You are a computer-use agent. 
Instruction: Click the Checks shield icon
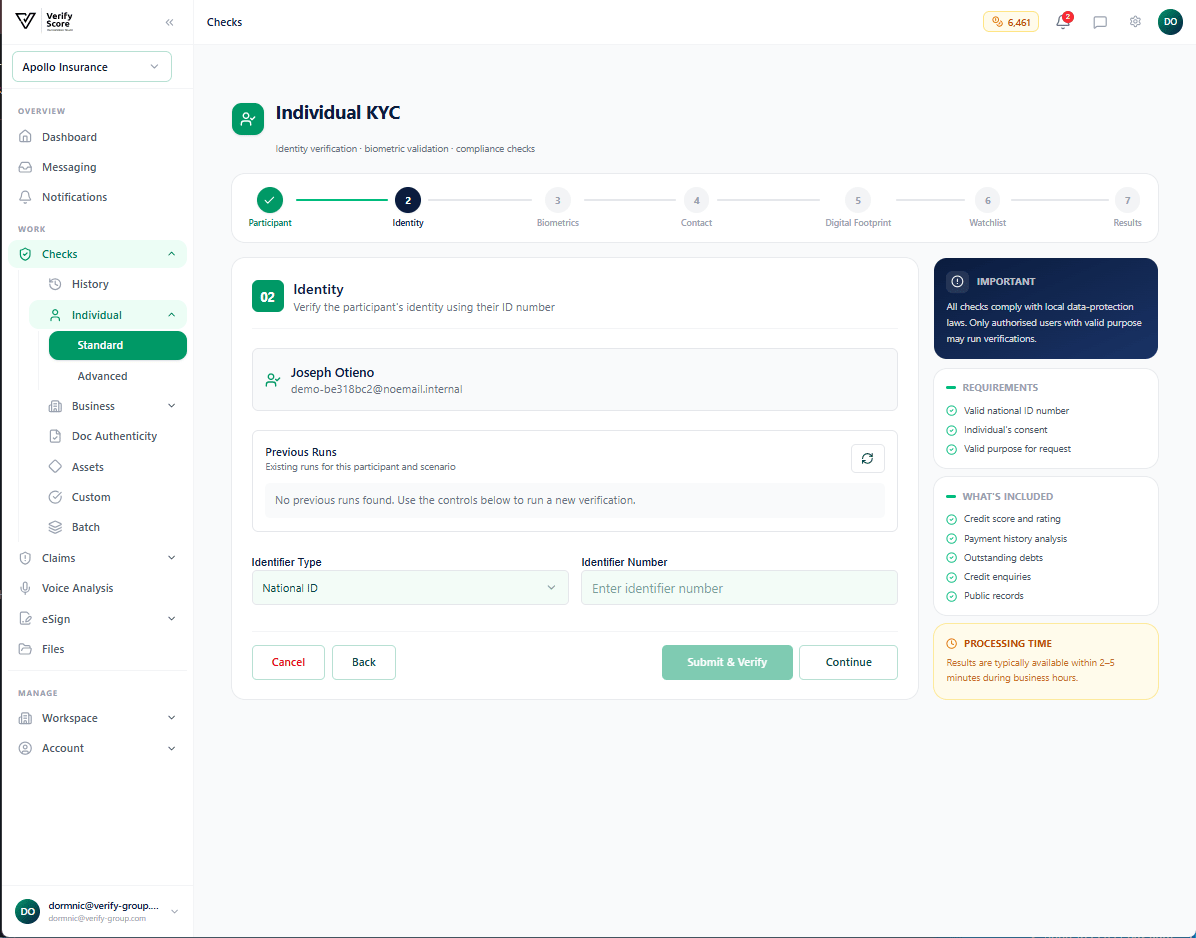click(25, 254)
